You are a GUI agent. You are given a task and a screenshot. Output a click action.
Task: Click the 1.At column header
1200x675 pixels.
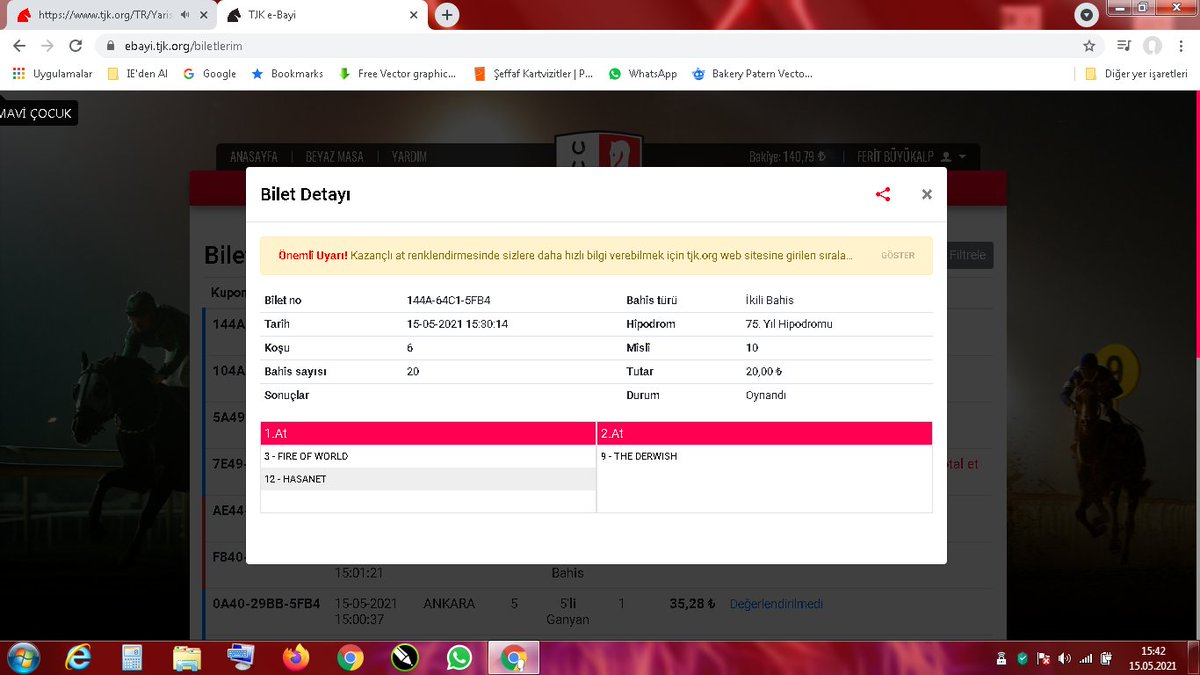pyautogui.click(x=428, y=433)
